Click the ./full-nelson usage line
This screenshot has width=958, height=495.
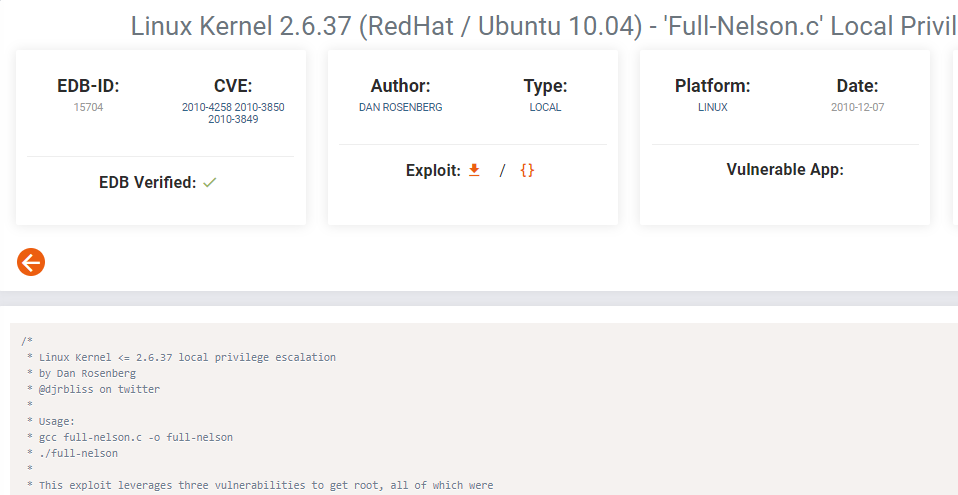point(78,453)
